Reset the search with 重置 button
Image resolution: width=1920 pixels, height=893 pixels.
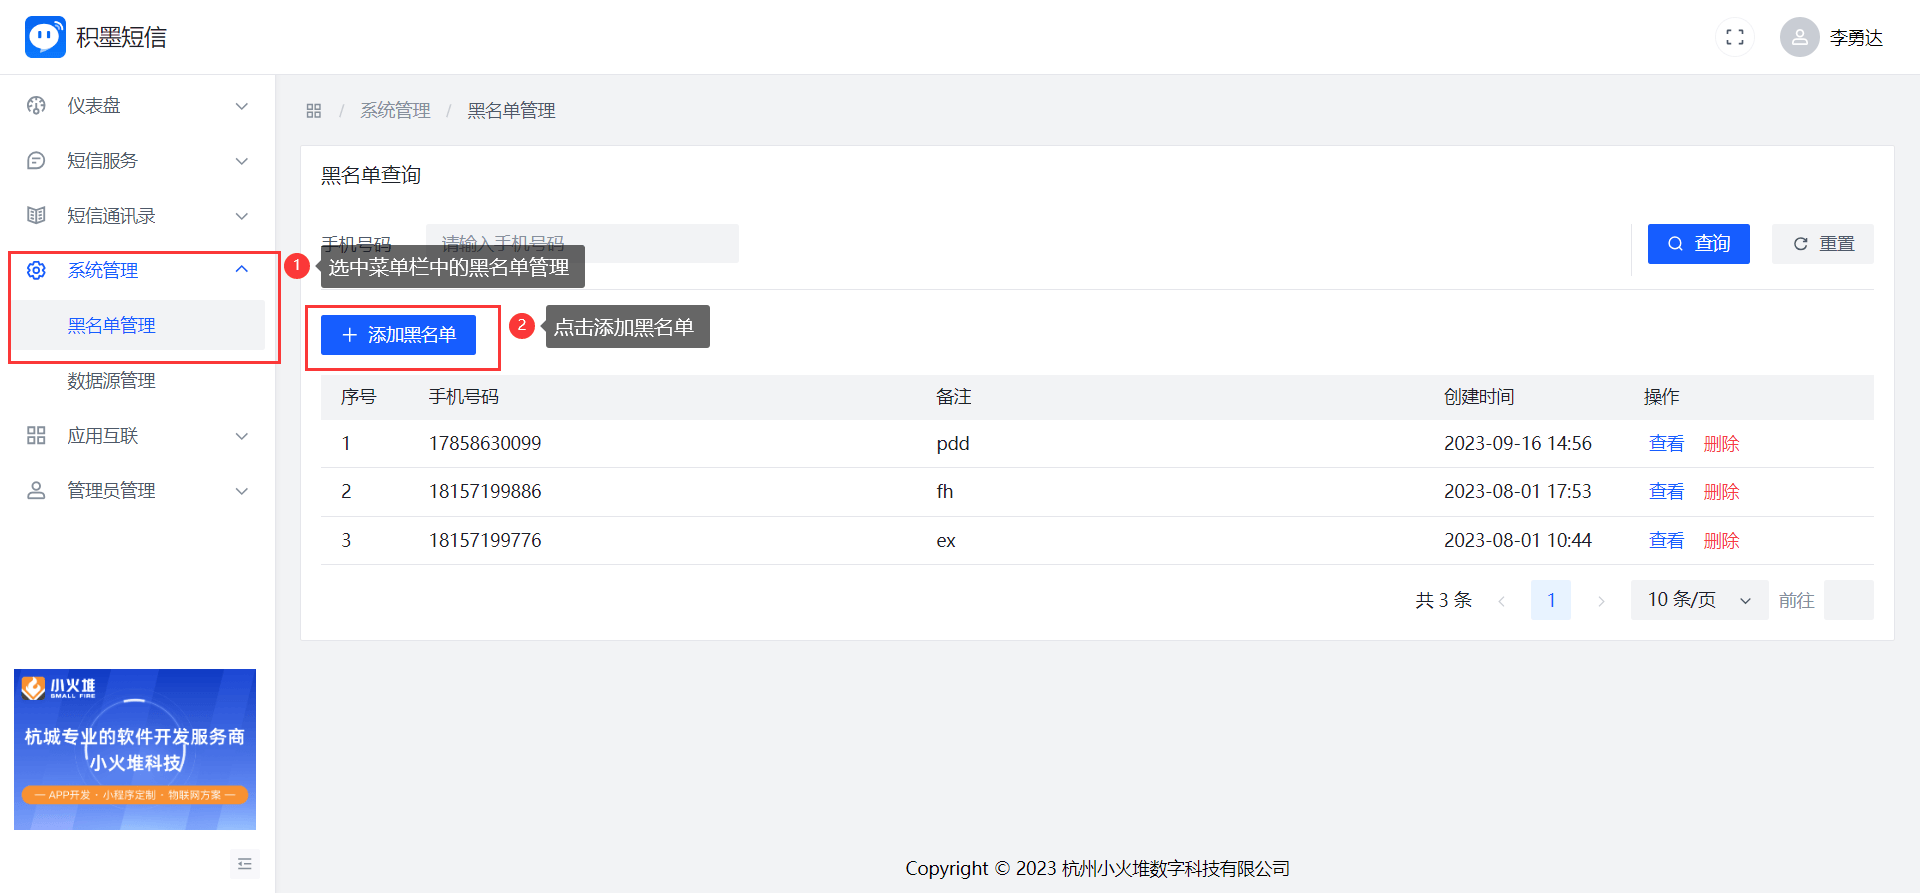click(1822, 244)
